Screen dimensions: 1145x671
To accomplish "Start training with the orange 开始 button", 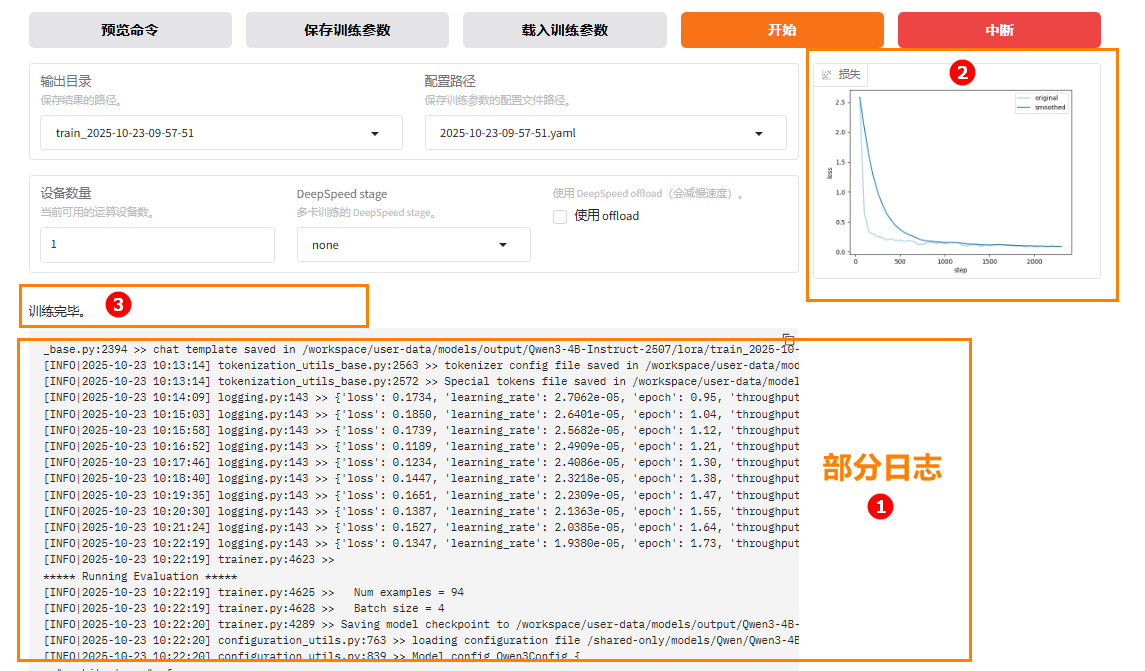I will [x=782, y=30].
